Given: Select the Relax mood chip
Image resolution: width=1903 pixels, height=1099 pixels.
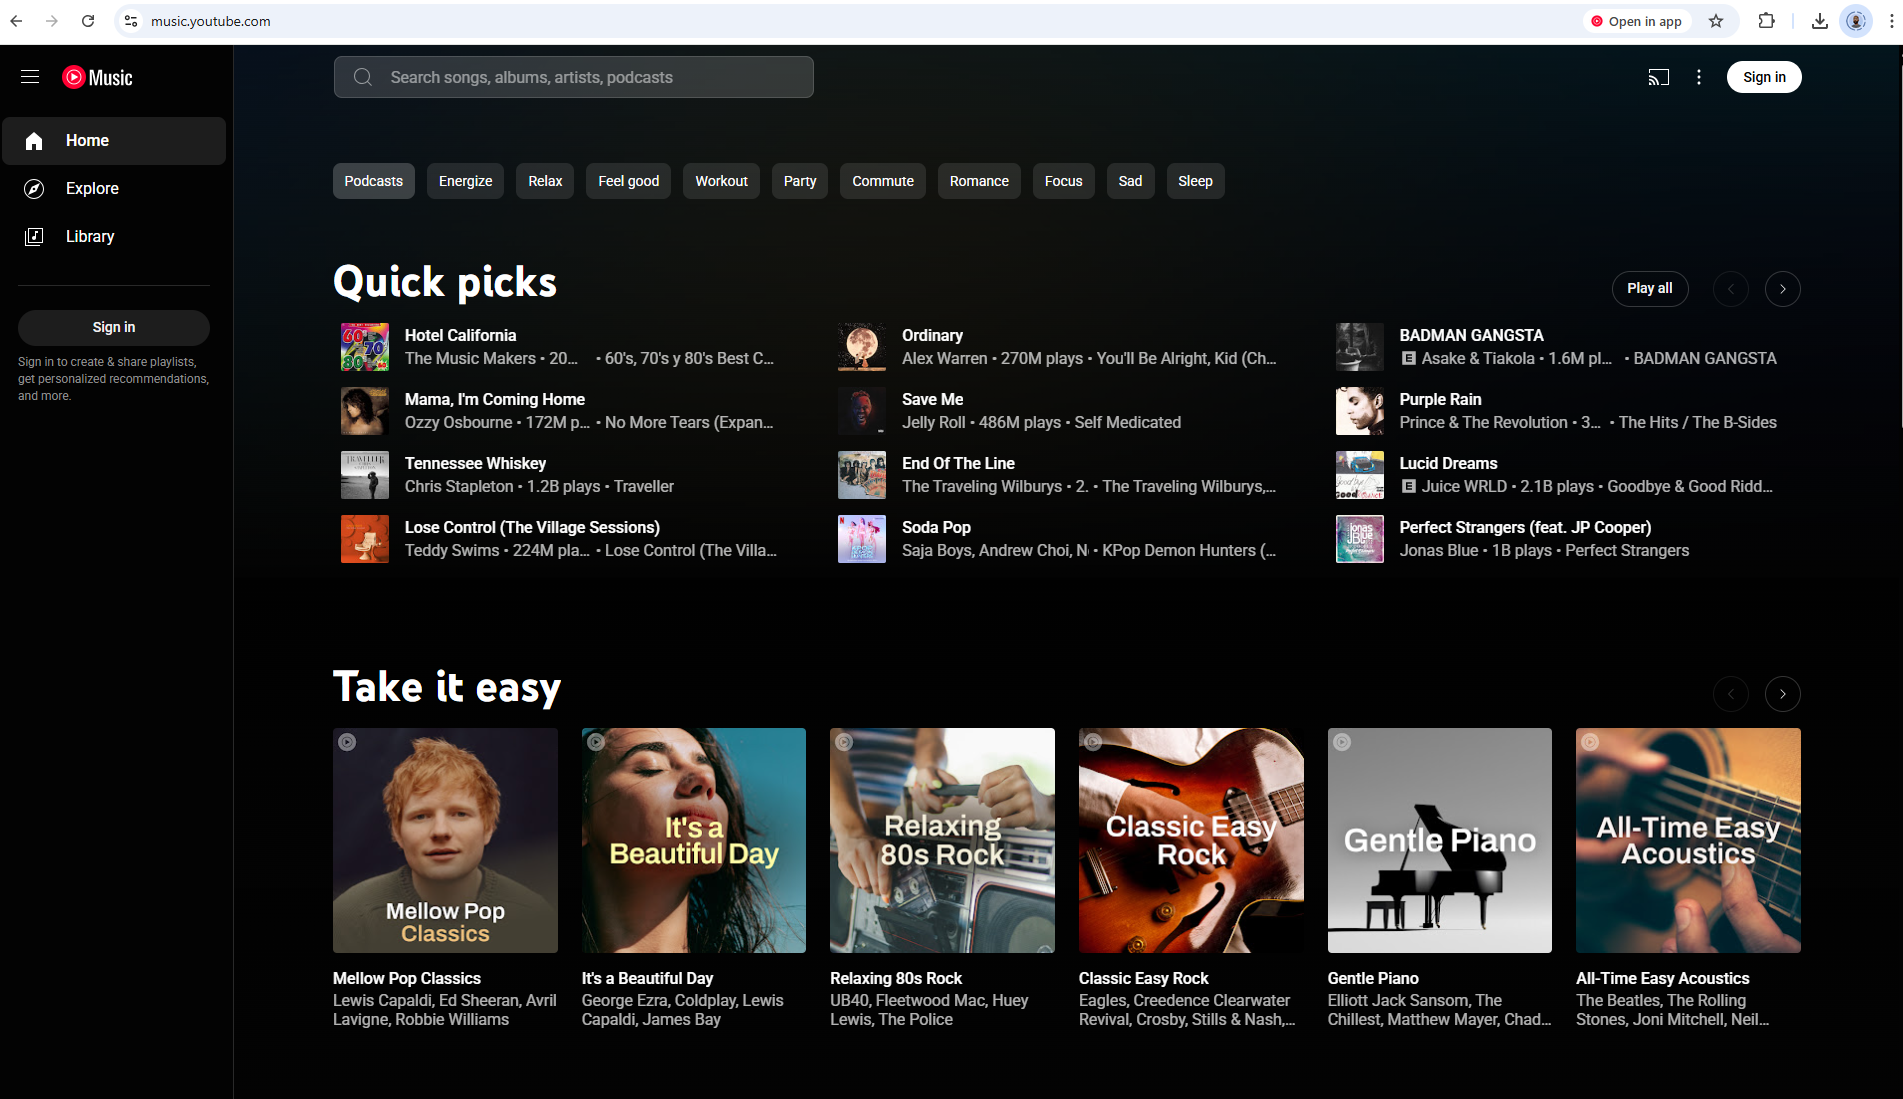Looking at the screenshot, I should (544, 181).
